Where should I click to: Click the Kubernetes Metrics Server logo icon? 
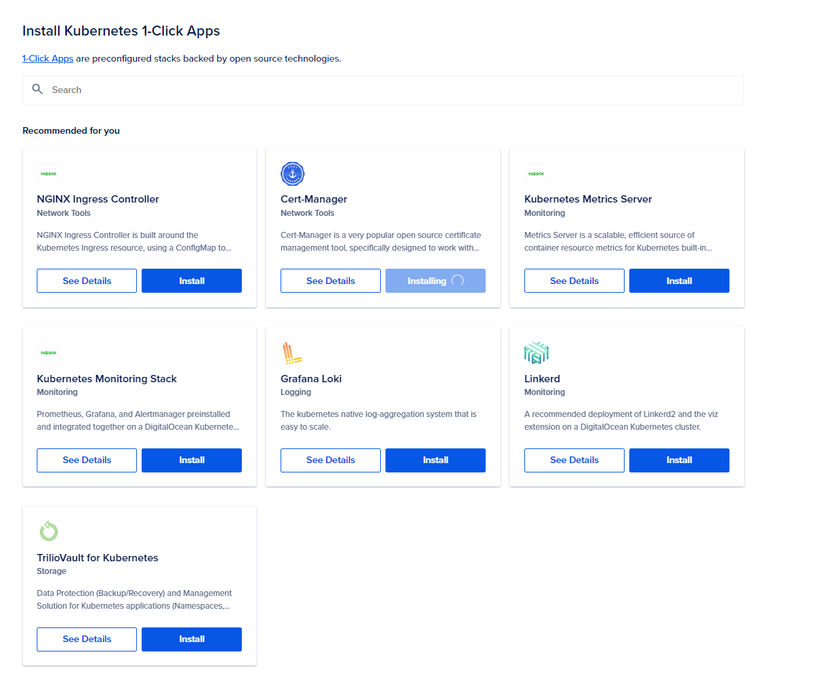[x=537, y=173]
